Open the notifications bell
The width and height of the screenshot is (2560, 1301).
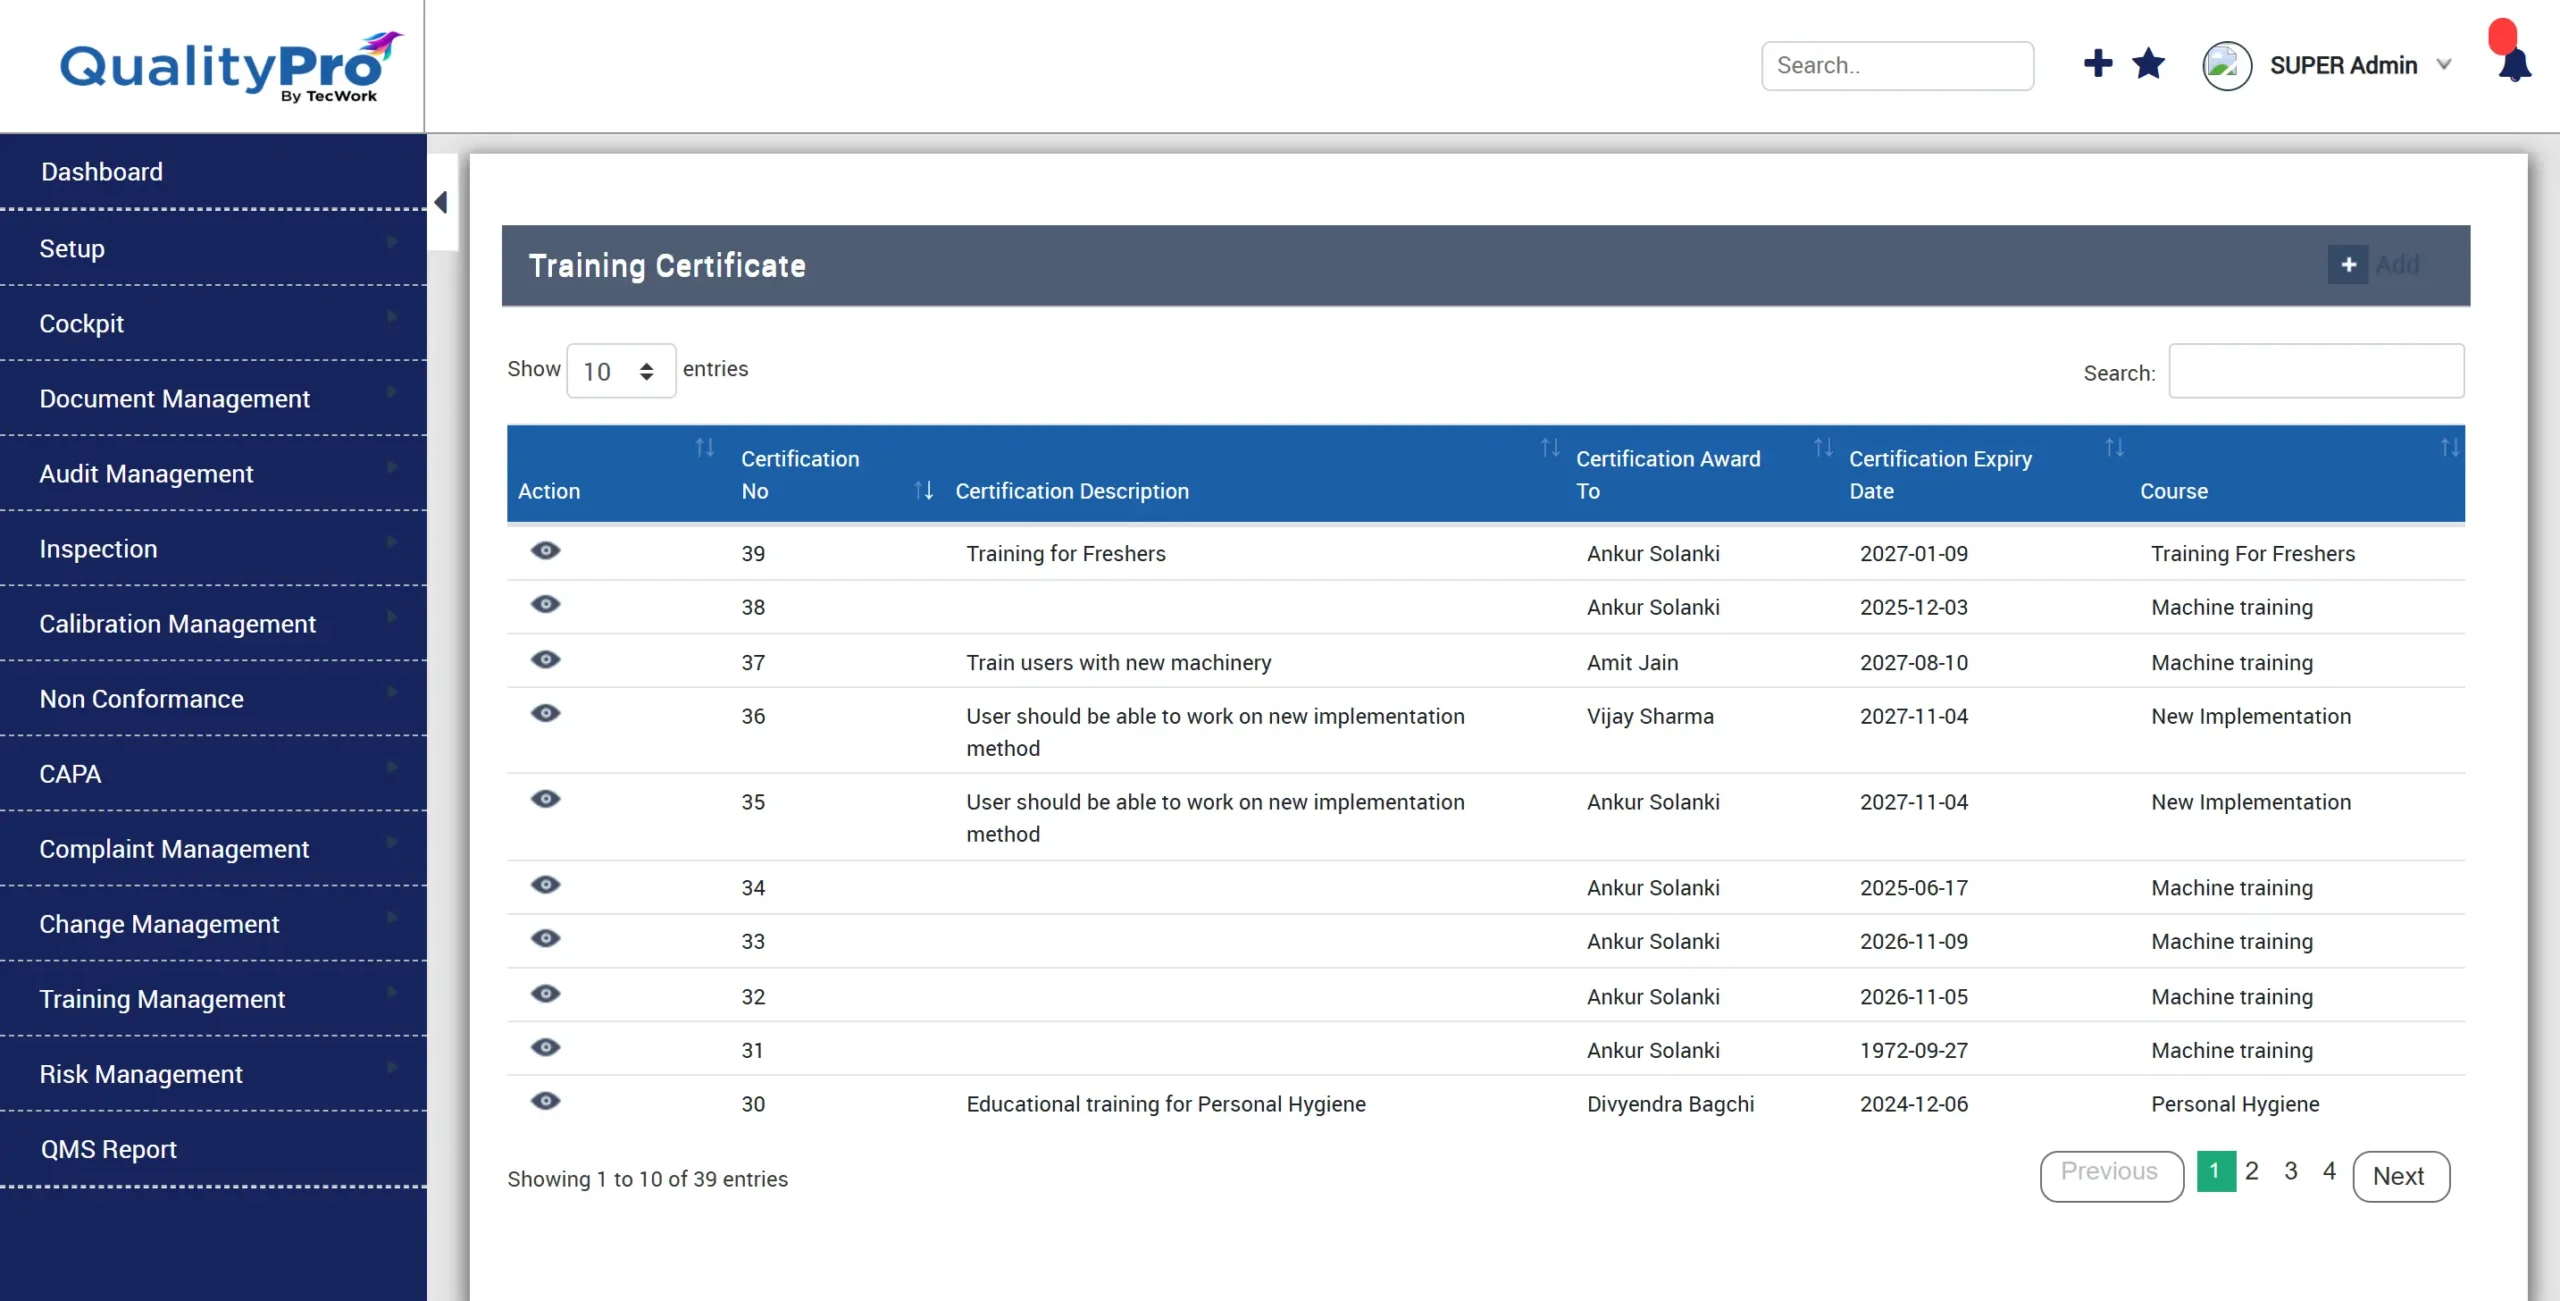coord(2514,65)
